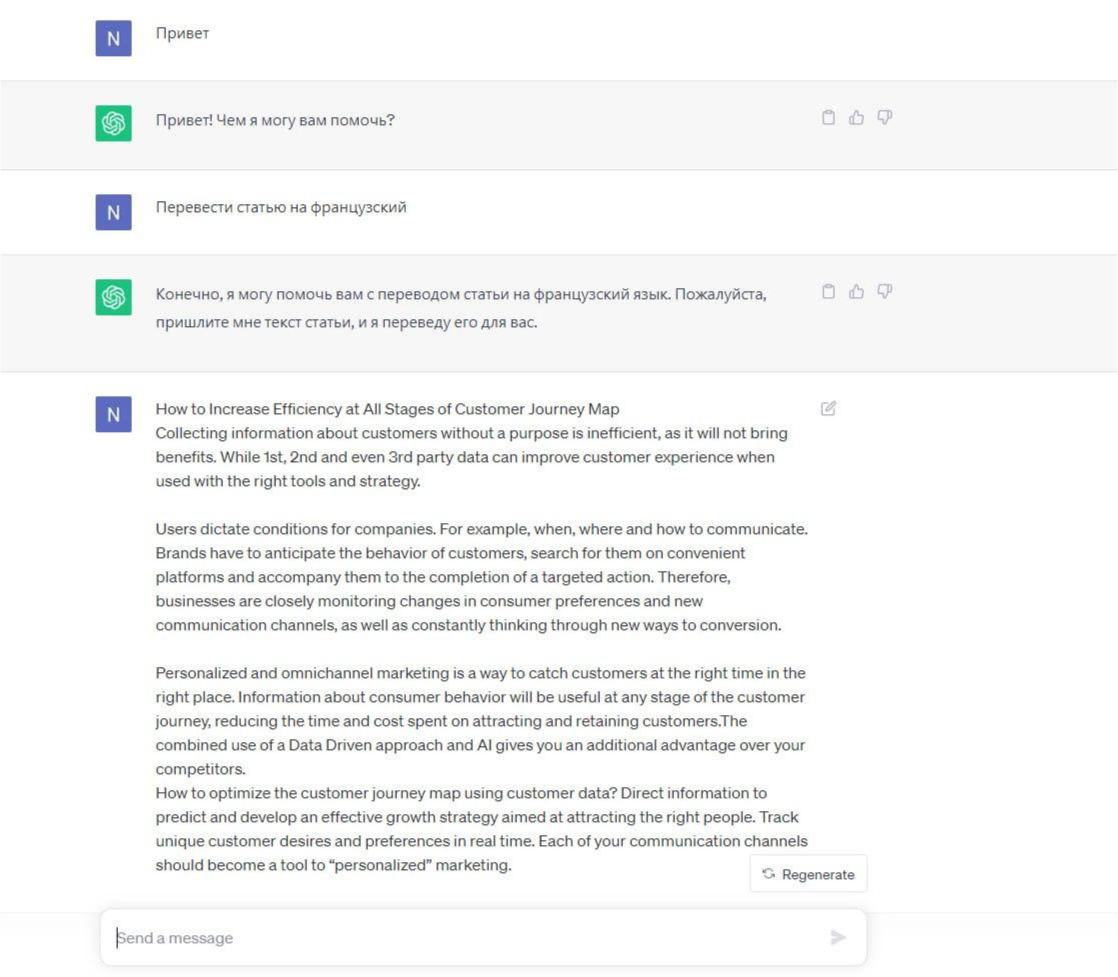Click ChatGPT logo beside 'Конечно' reply
The height and width of the screenshot is (977, 1118).
click(x=113, y=297)
